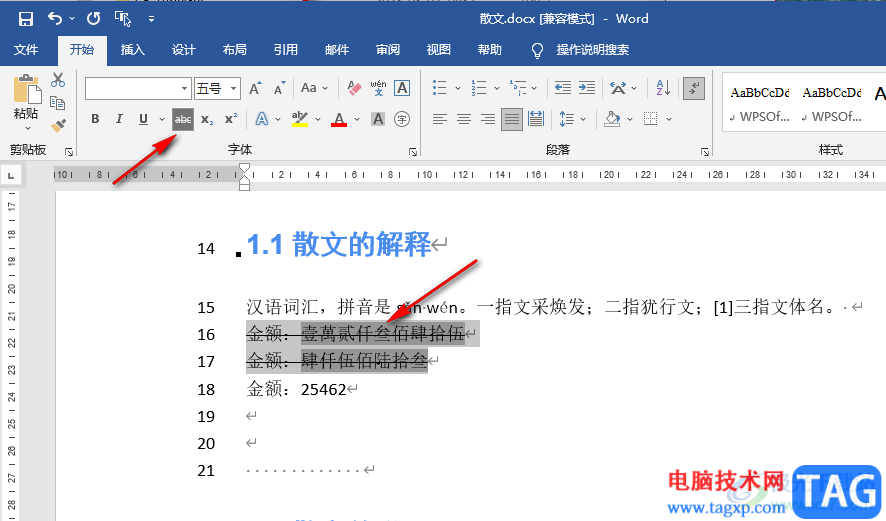Toggle bold formatting

point(95,119)
